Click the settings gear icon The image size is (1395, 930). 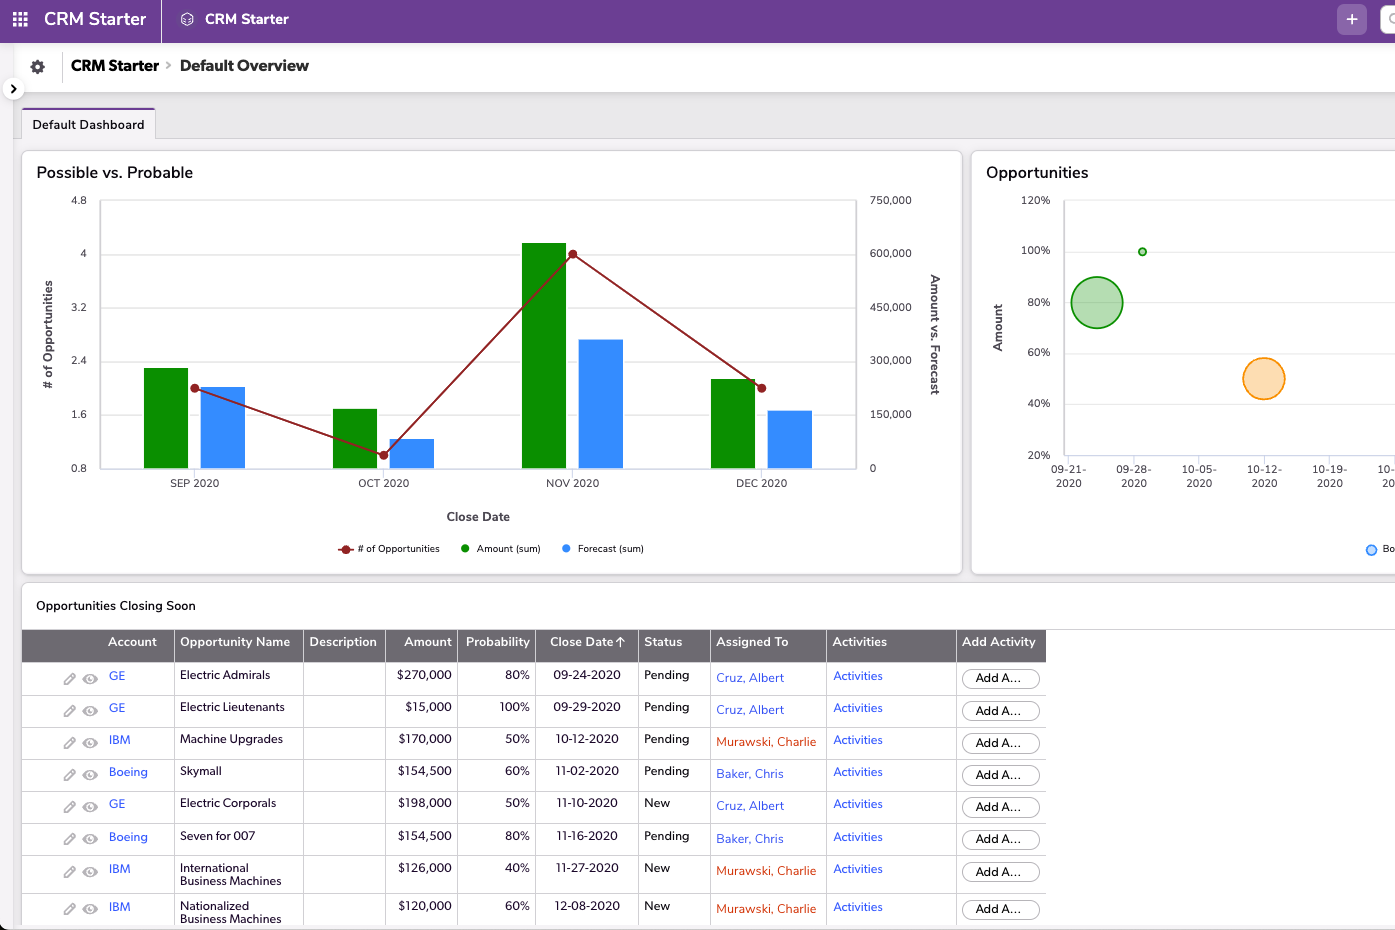pos(37,66)
